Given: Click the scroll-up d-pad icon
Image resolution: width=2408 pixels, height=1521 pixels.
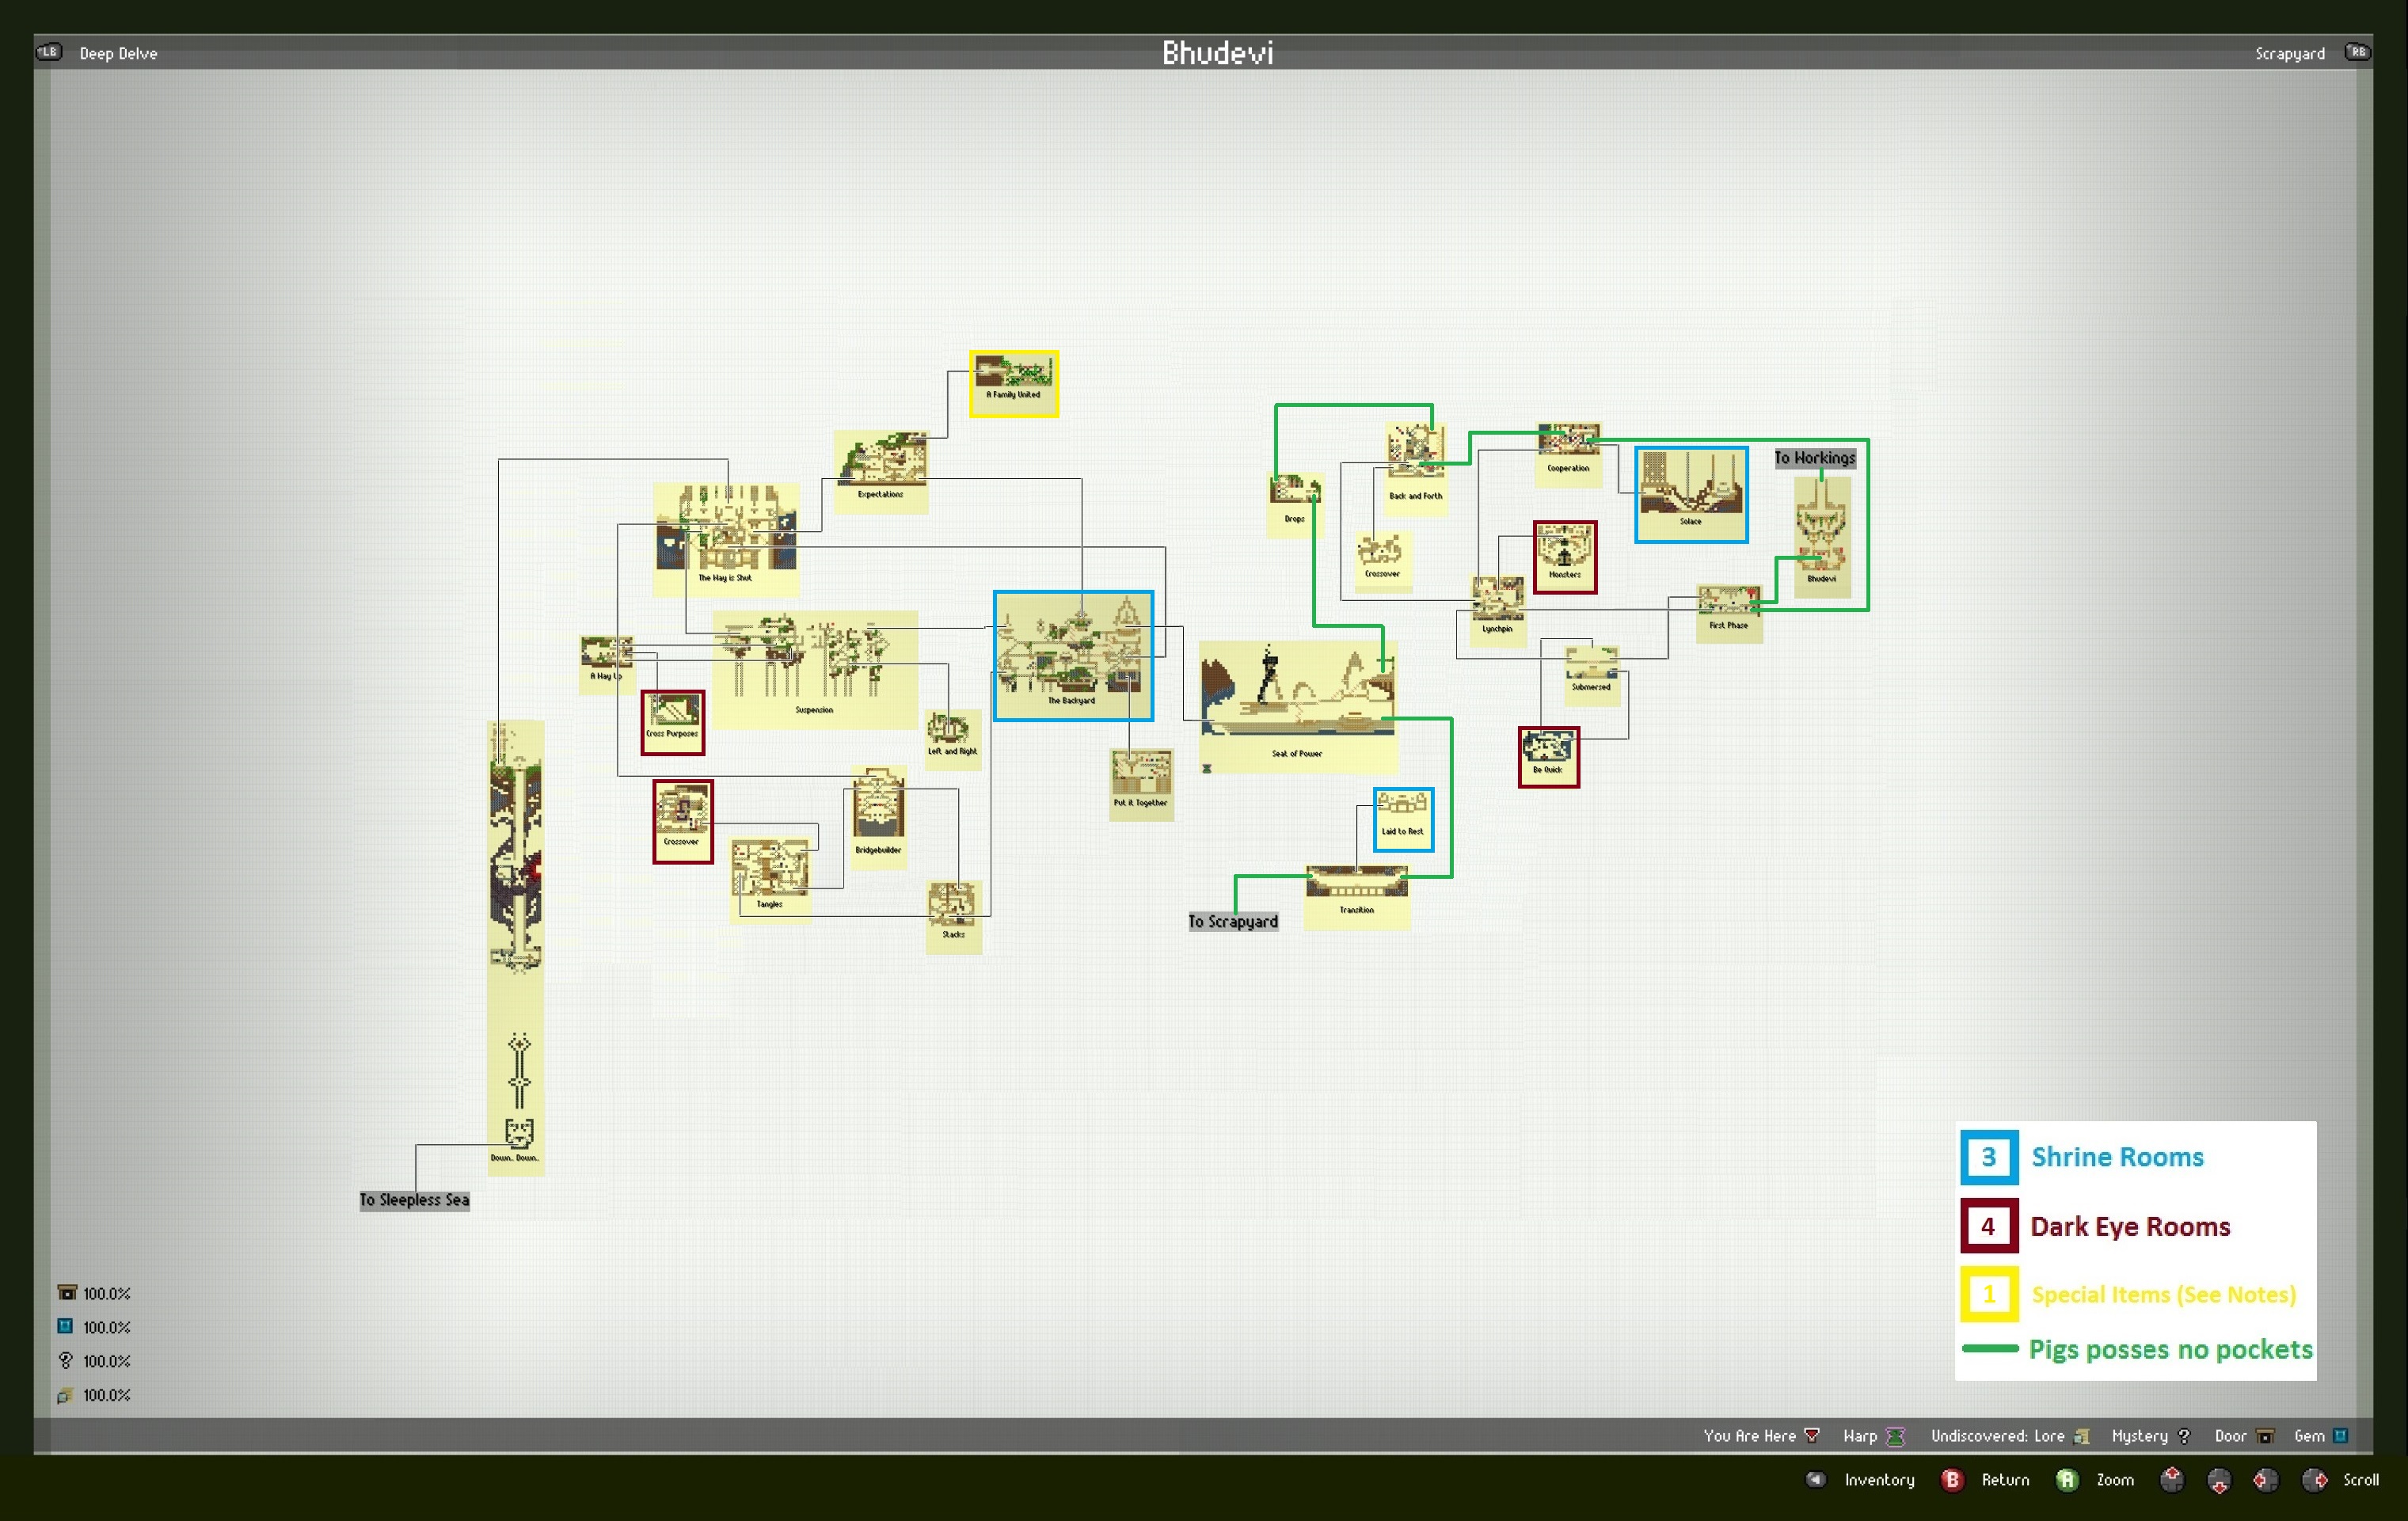Looking at the screenshot, I should pos(2172,1480).
